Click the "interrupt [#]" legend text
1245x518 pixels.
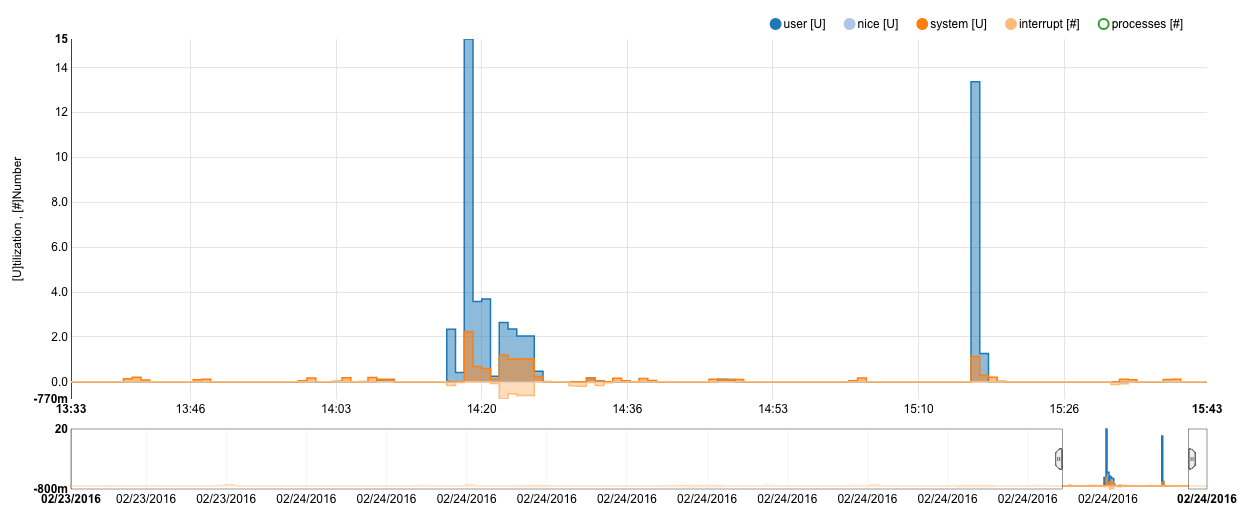click(1049, 24)
